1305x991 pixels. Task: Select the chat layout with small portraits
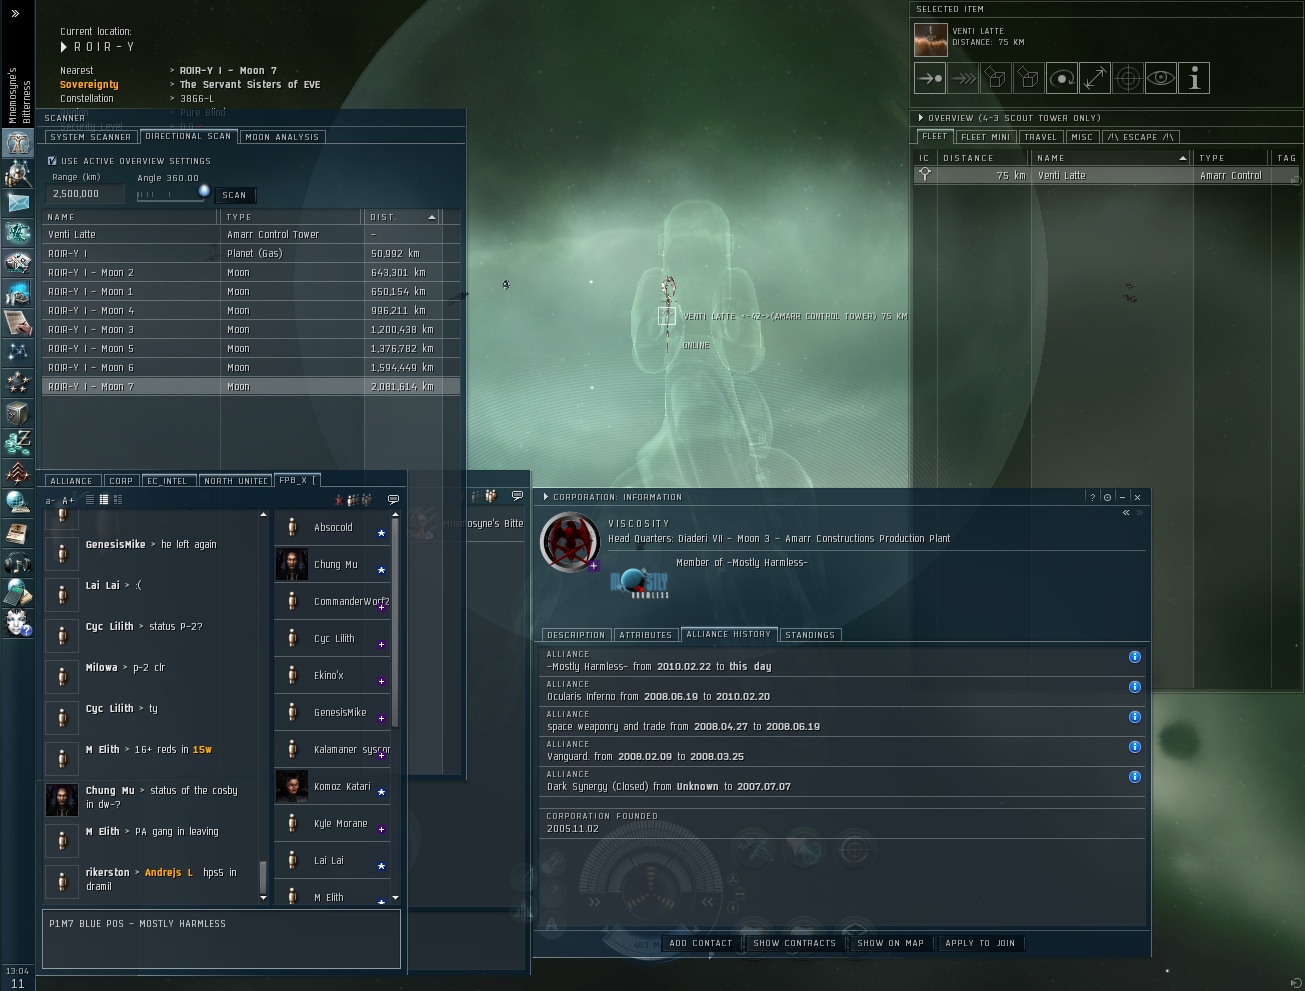point(104,500)
